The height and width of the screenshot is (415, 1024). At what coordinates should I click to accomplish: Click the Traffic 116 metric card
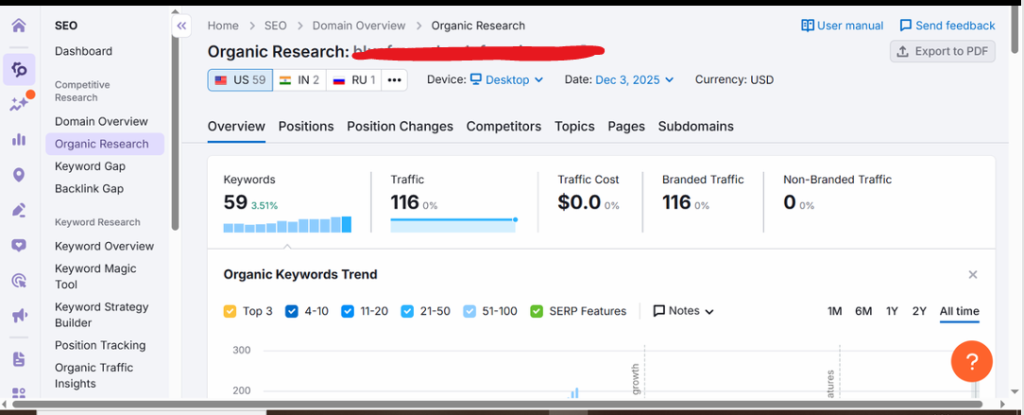click(453, 202)
